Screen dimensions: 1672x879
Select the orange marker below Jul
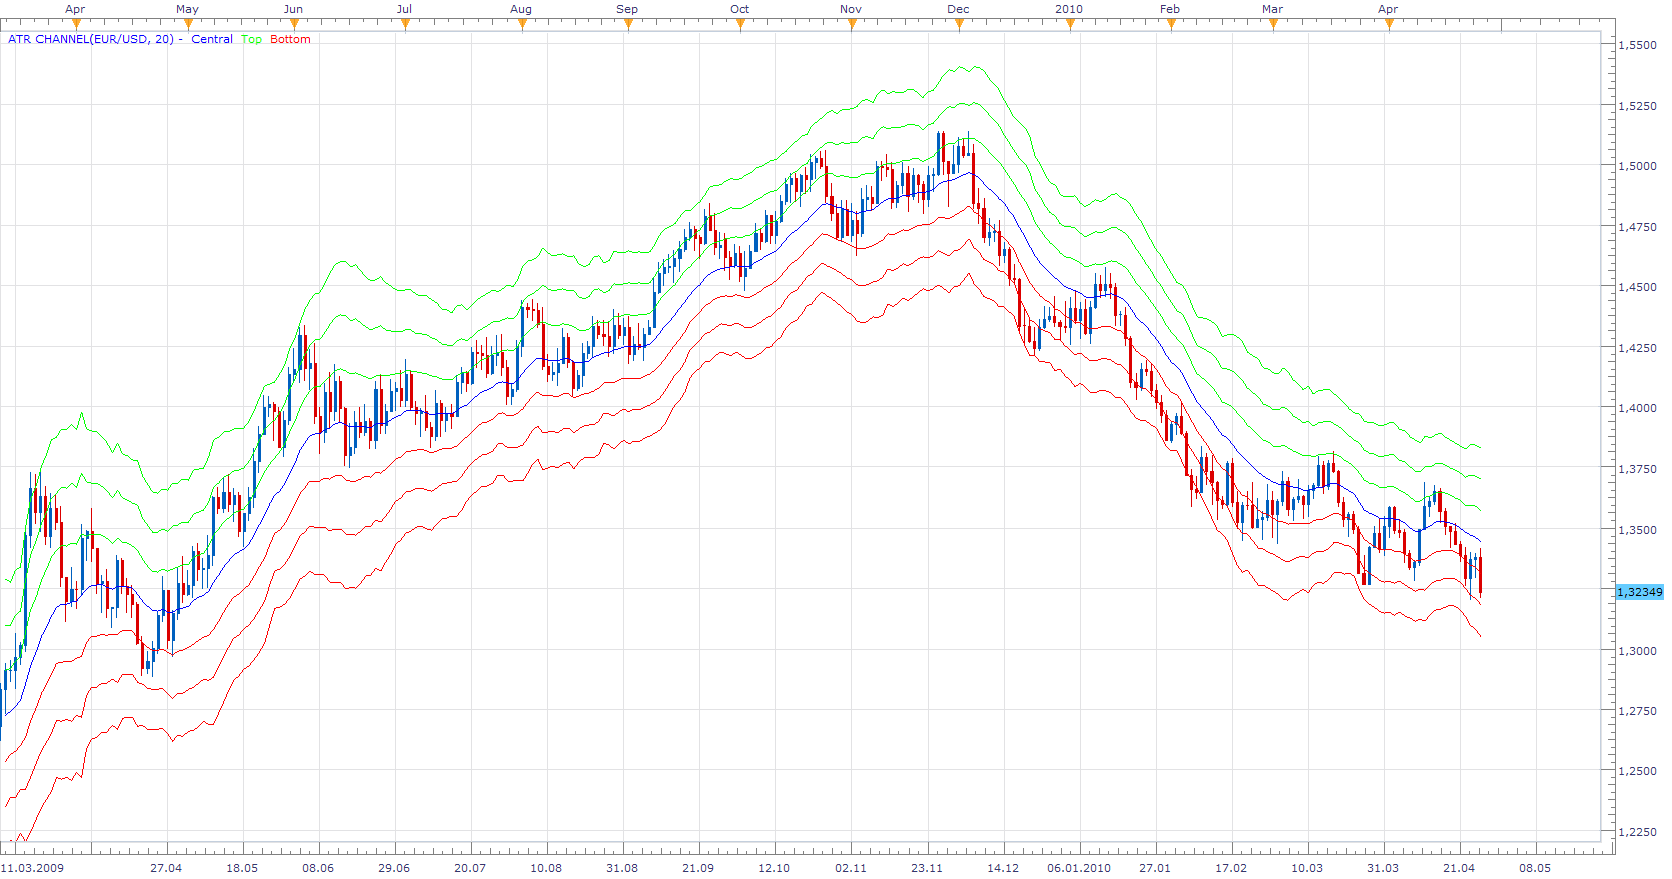point(405,24)
